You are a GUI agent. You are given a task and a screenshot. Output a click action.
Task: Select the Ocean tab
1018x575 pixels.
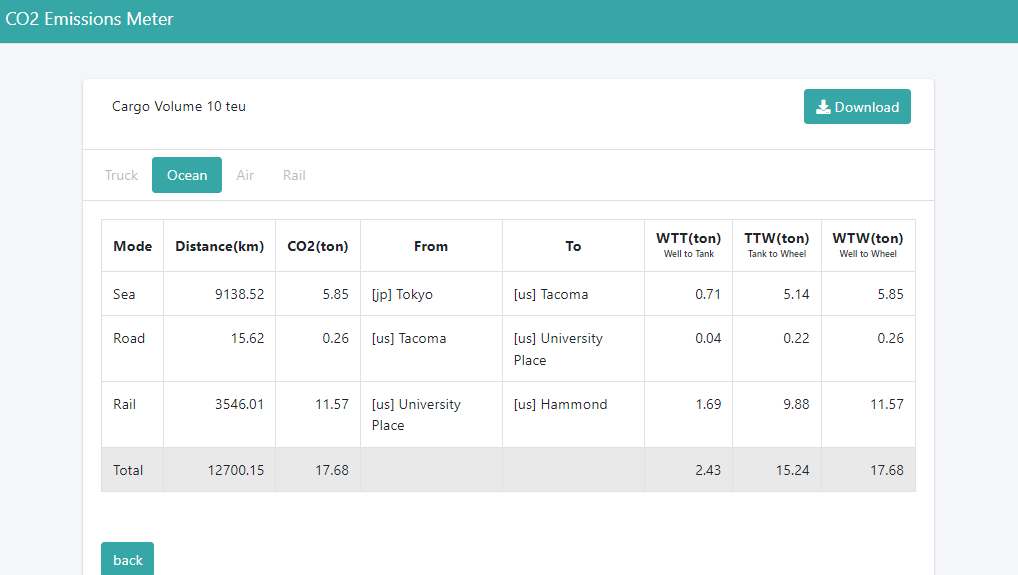click(x=187, y=175)
